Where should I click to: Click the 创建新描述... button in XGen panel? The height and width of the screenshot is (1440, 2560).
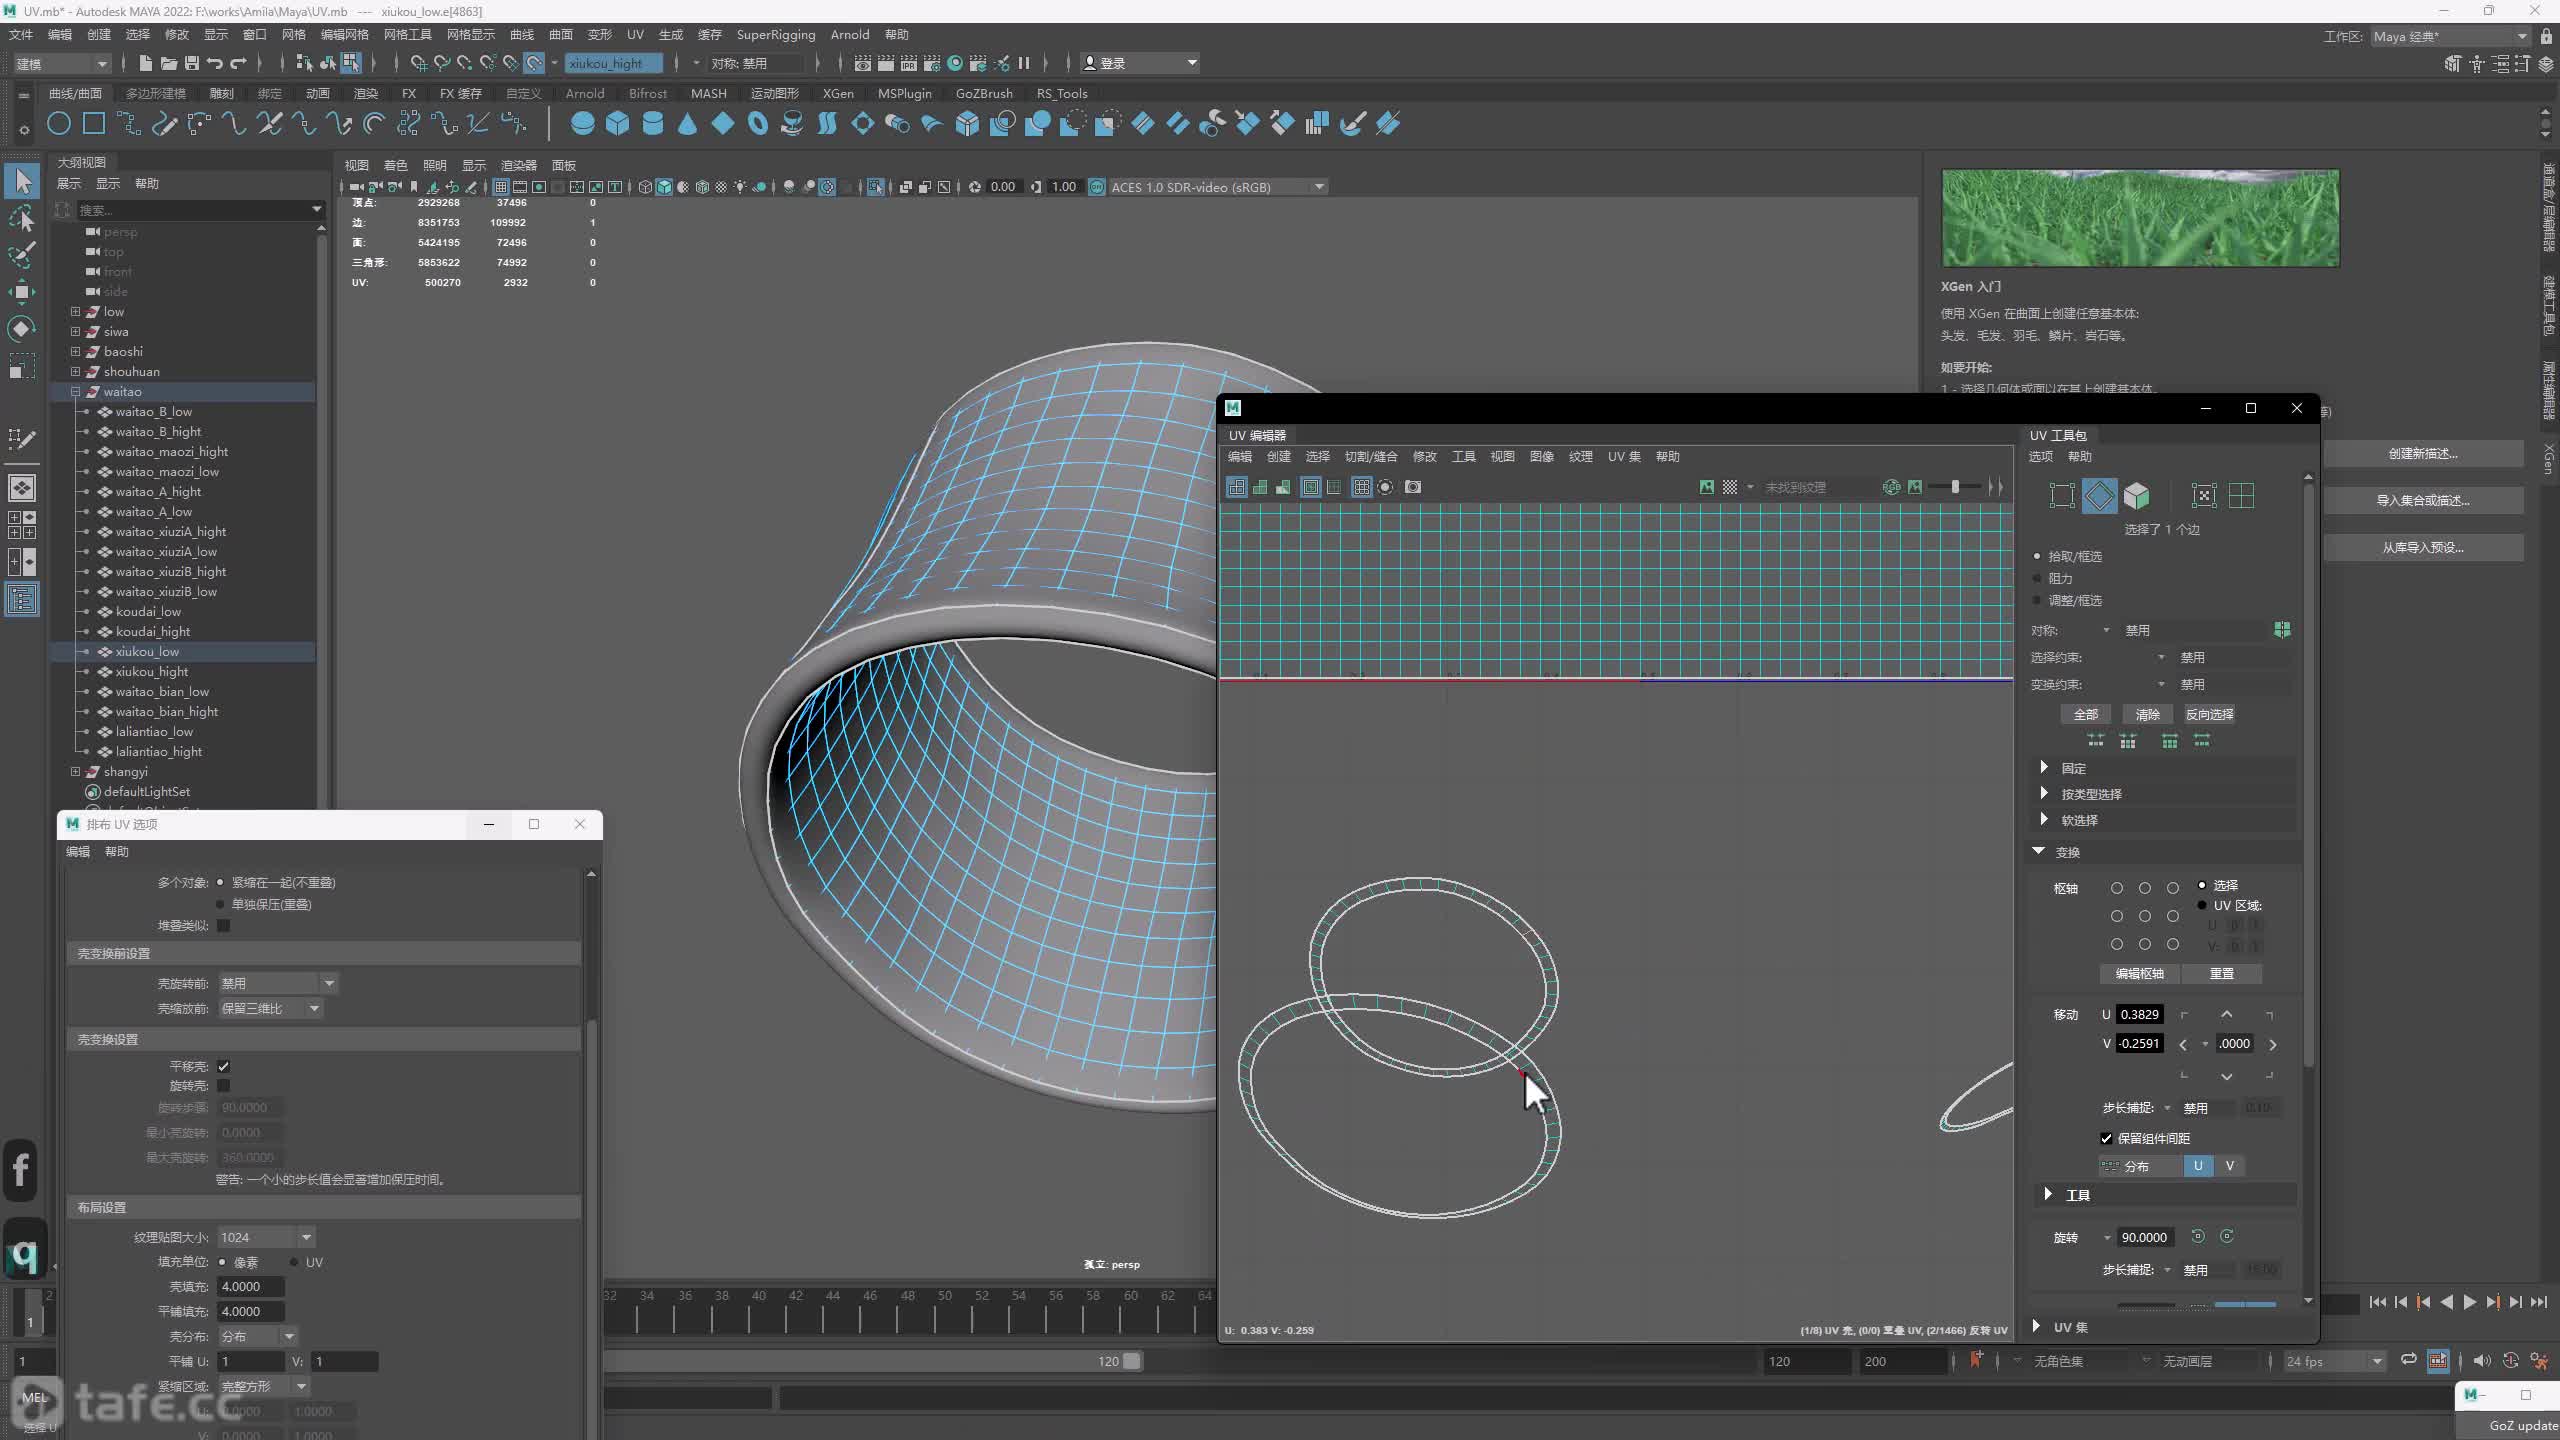tap(2423, 454)
